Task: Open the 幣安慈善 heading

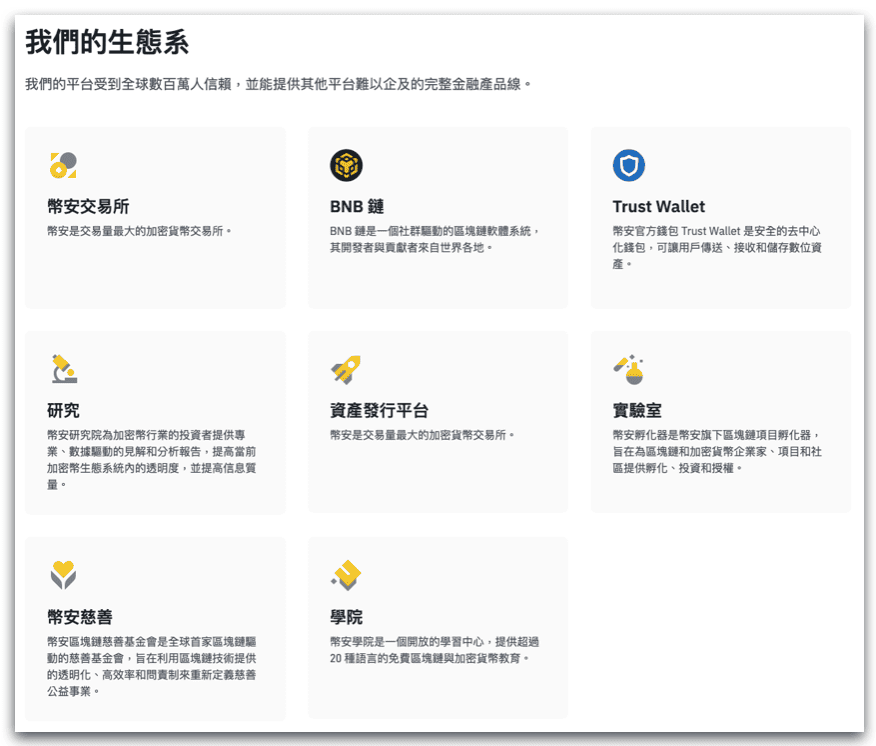Action: 79,617
